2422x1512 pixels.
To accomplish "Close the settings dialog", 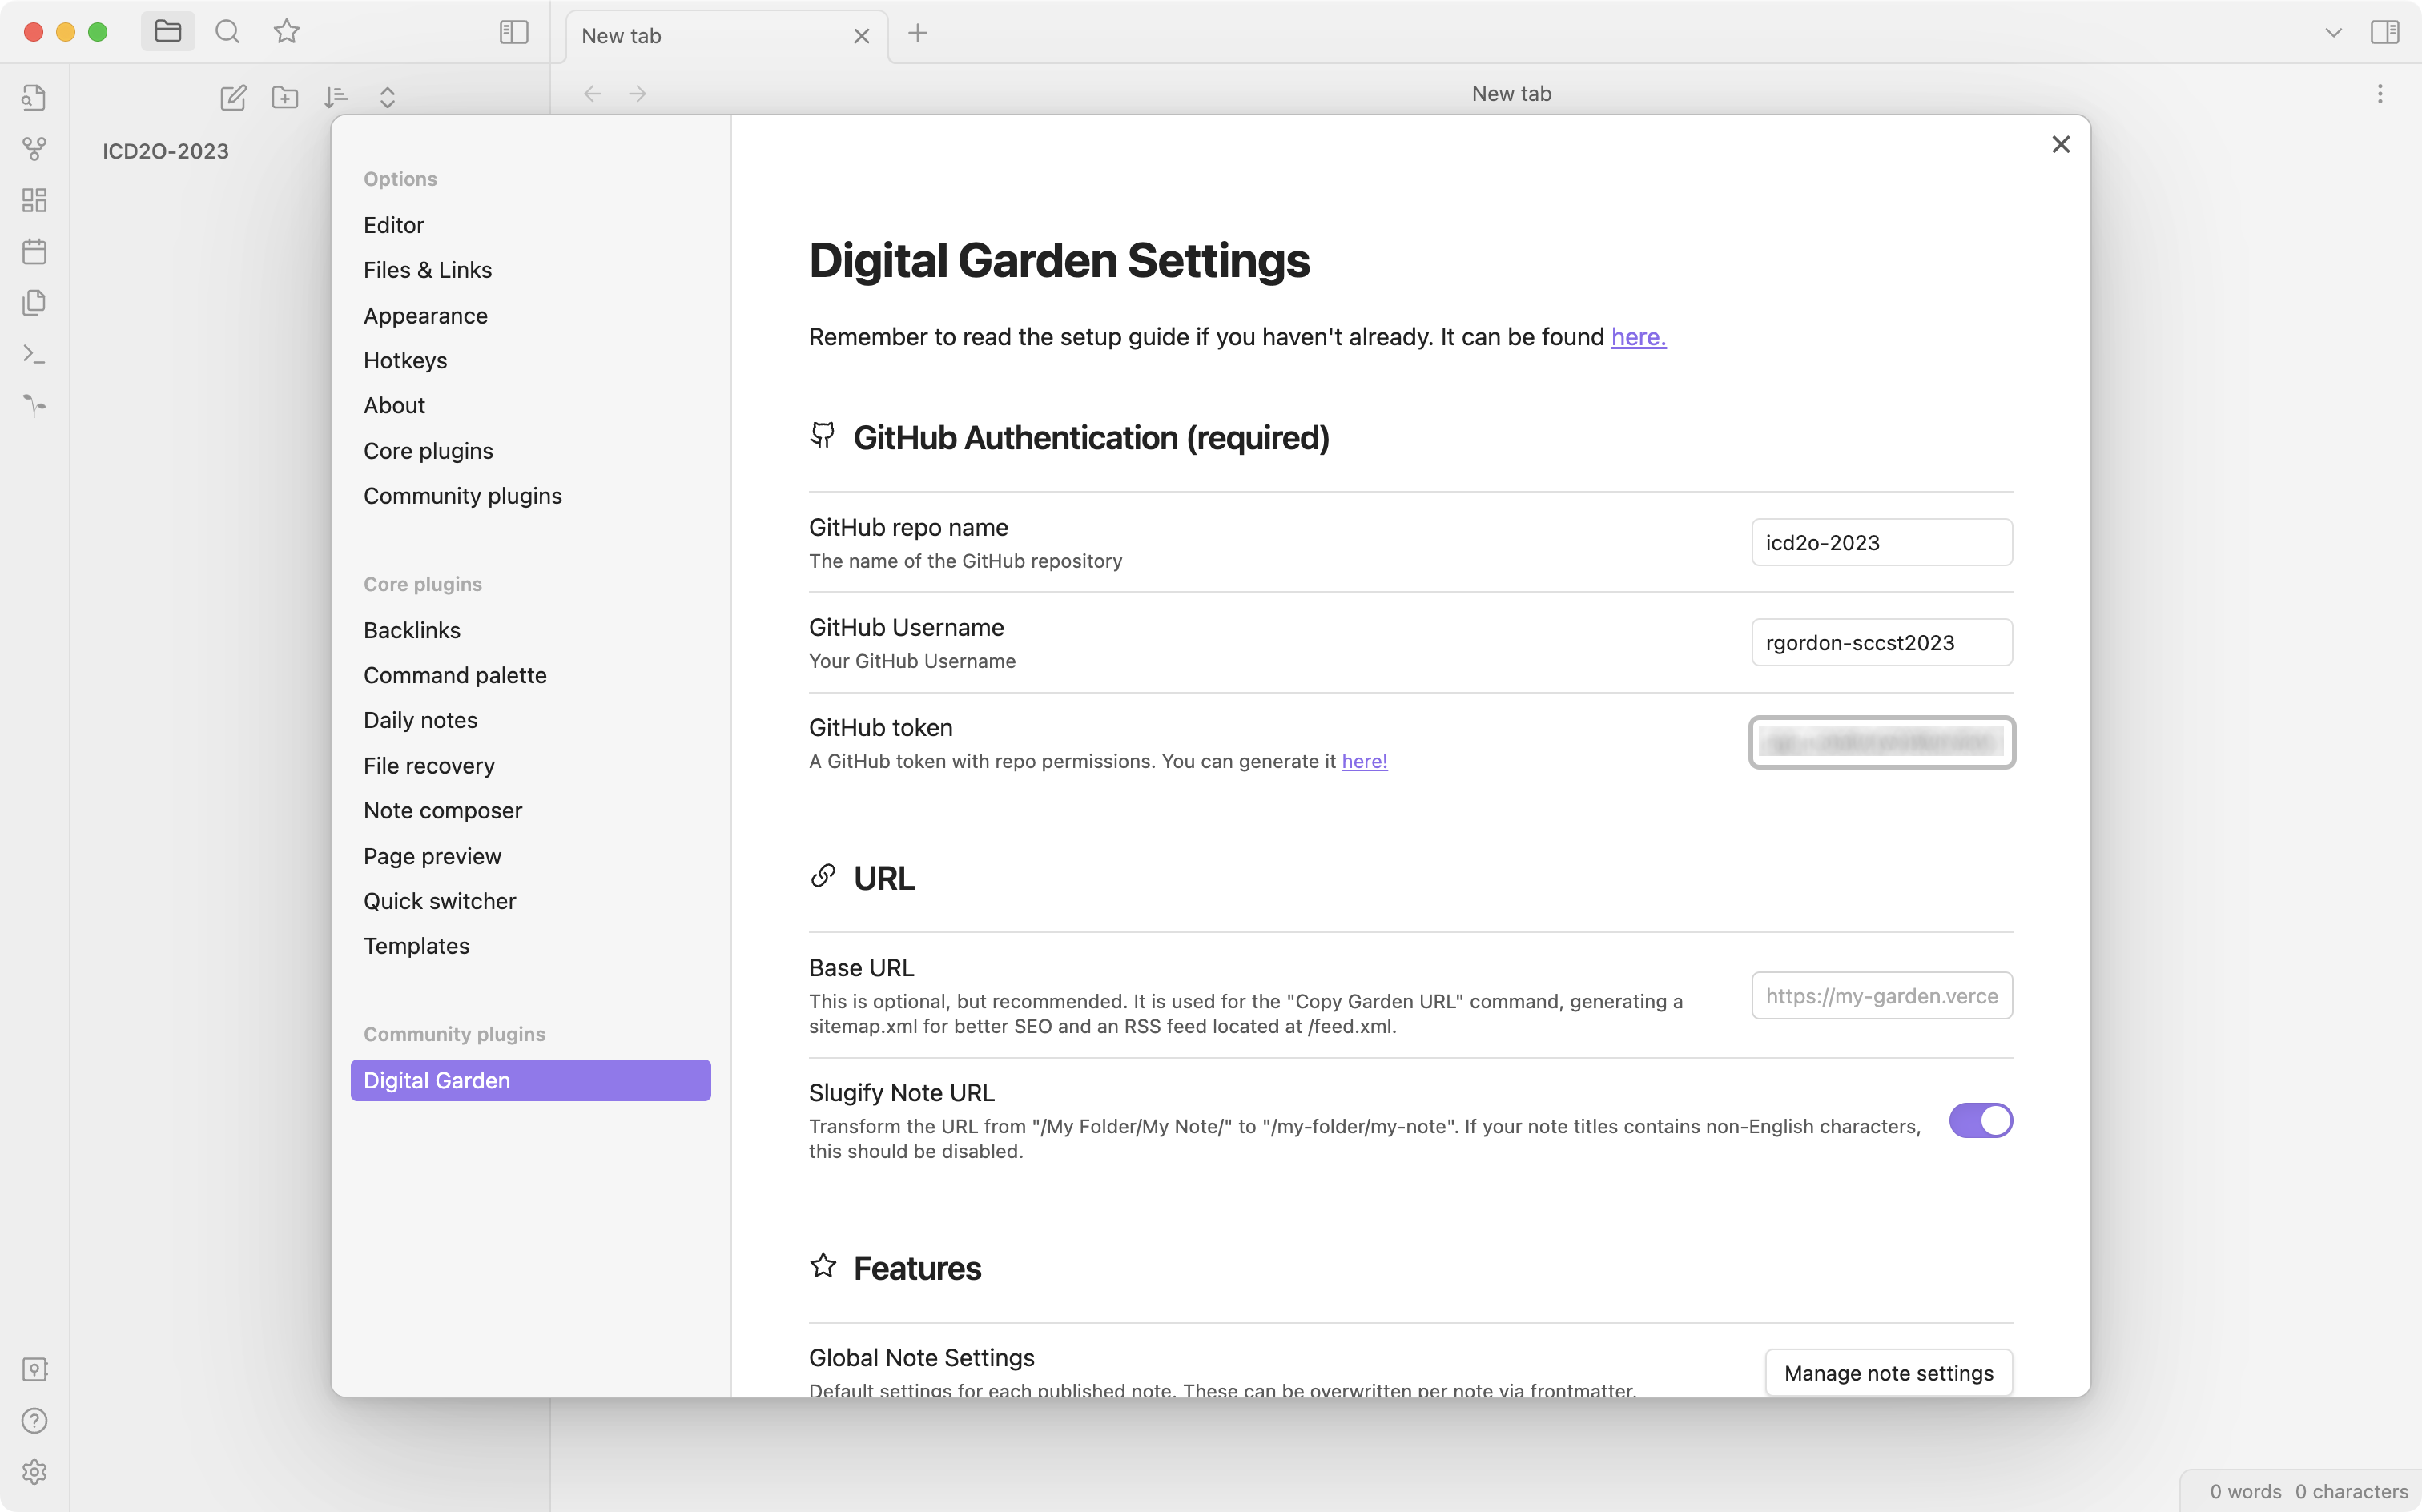I will [x=2061, y=145].
